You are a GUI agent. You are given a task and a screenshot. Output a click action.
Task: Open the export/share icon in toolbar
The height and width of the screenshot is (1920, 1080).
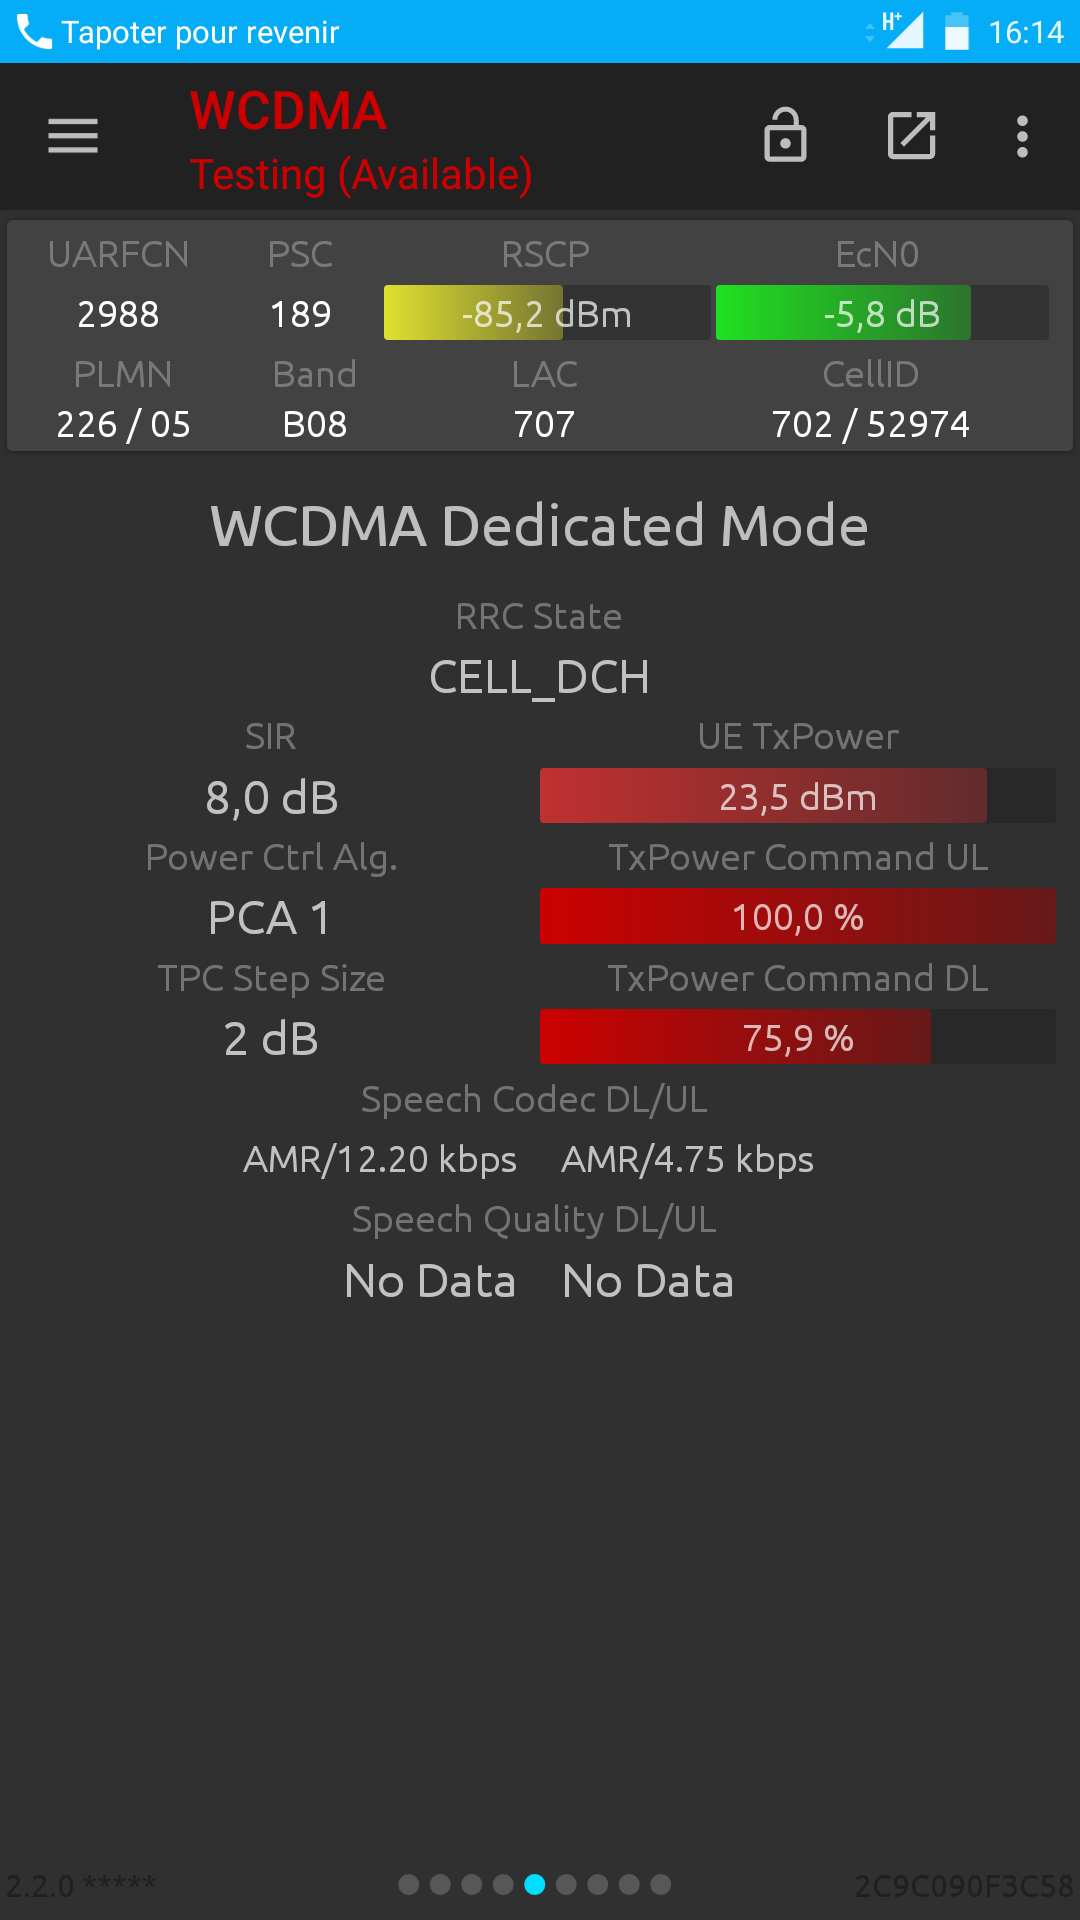[x=911, y=135]
